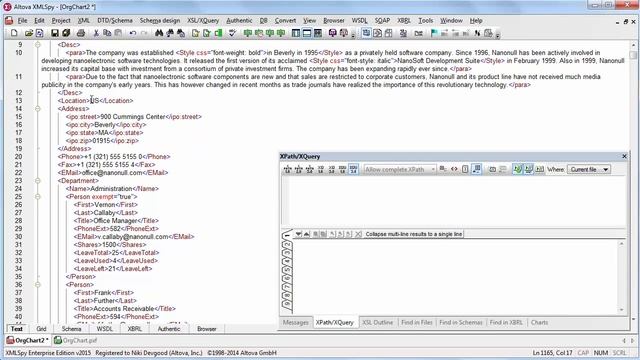Click the Location text US on line 13
The image size is (640, 360).
[95, 100]
